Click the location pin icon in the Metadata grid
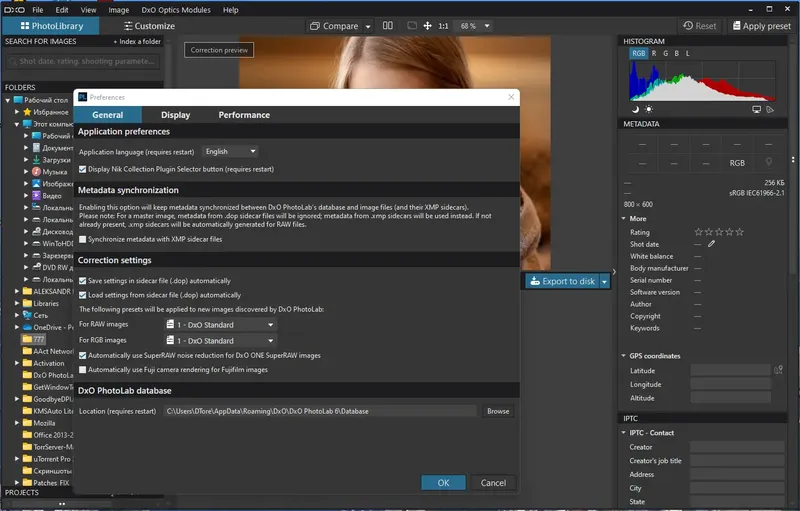Viewport: 800px width, 511px height. tap(768, 162)
